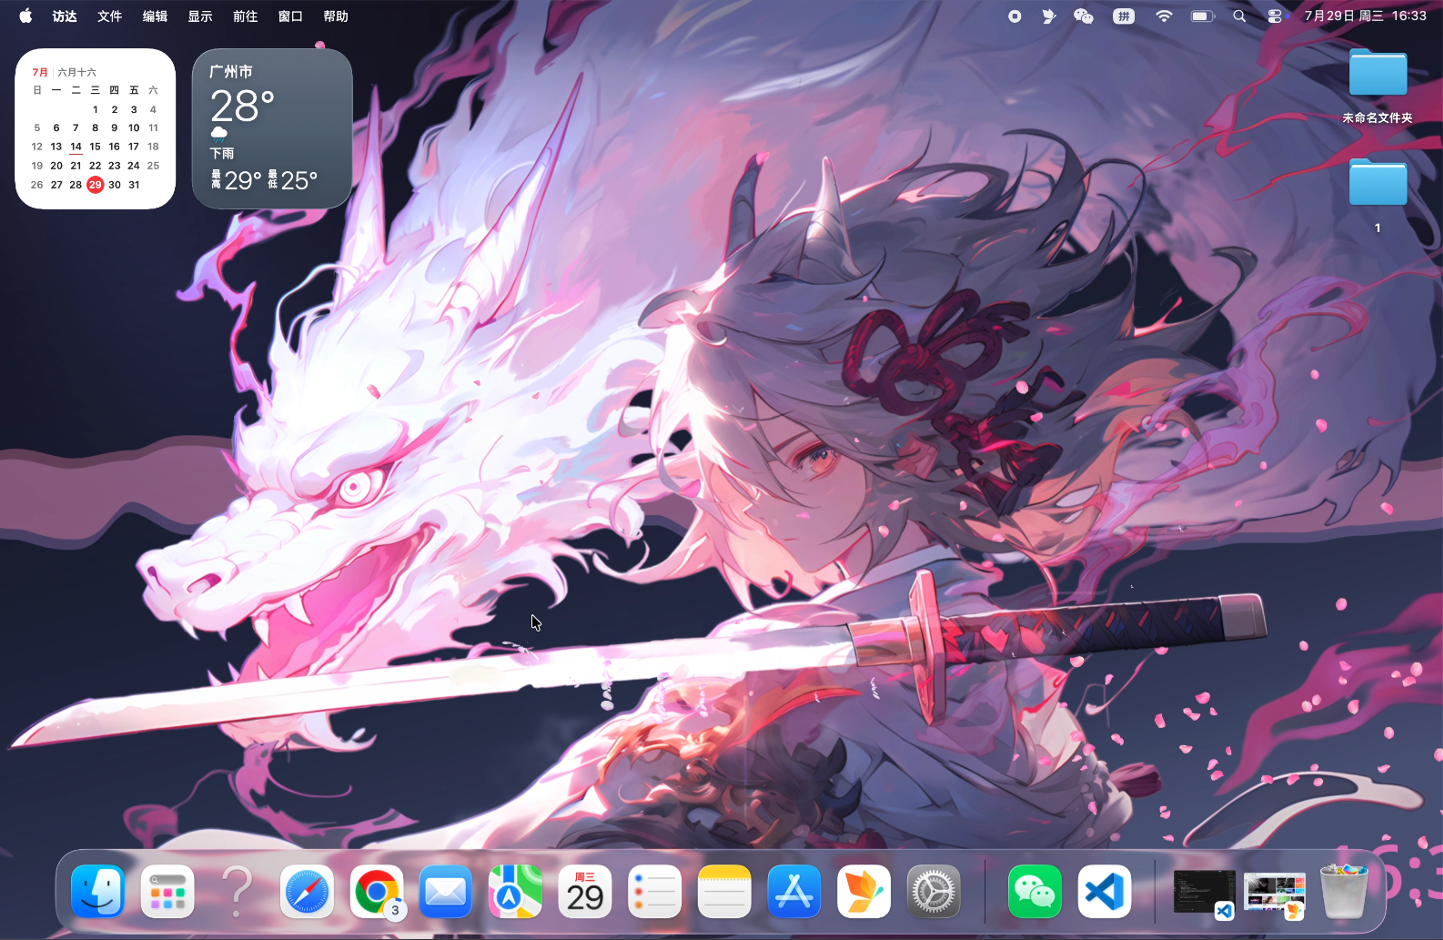Image resolution: width=1443 pixels, height=940 pixels.
Task: Restore the minimized orange bird app window
Action: tap(1274, 894)
